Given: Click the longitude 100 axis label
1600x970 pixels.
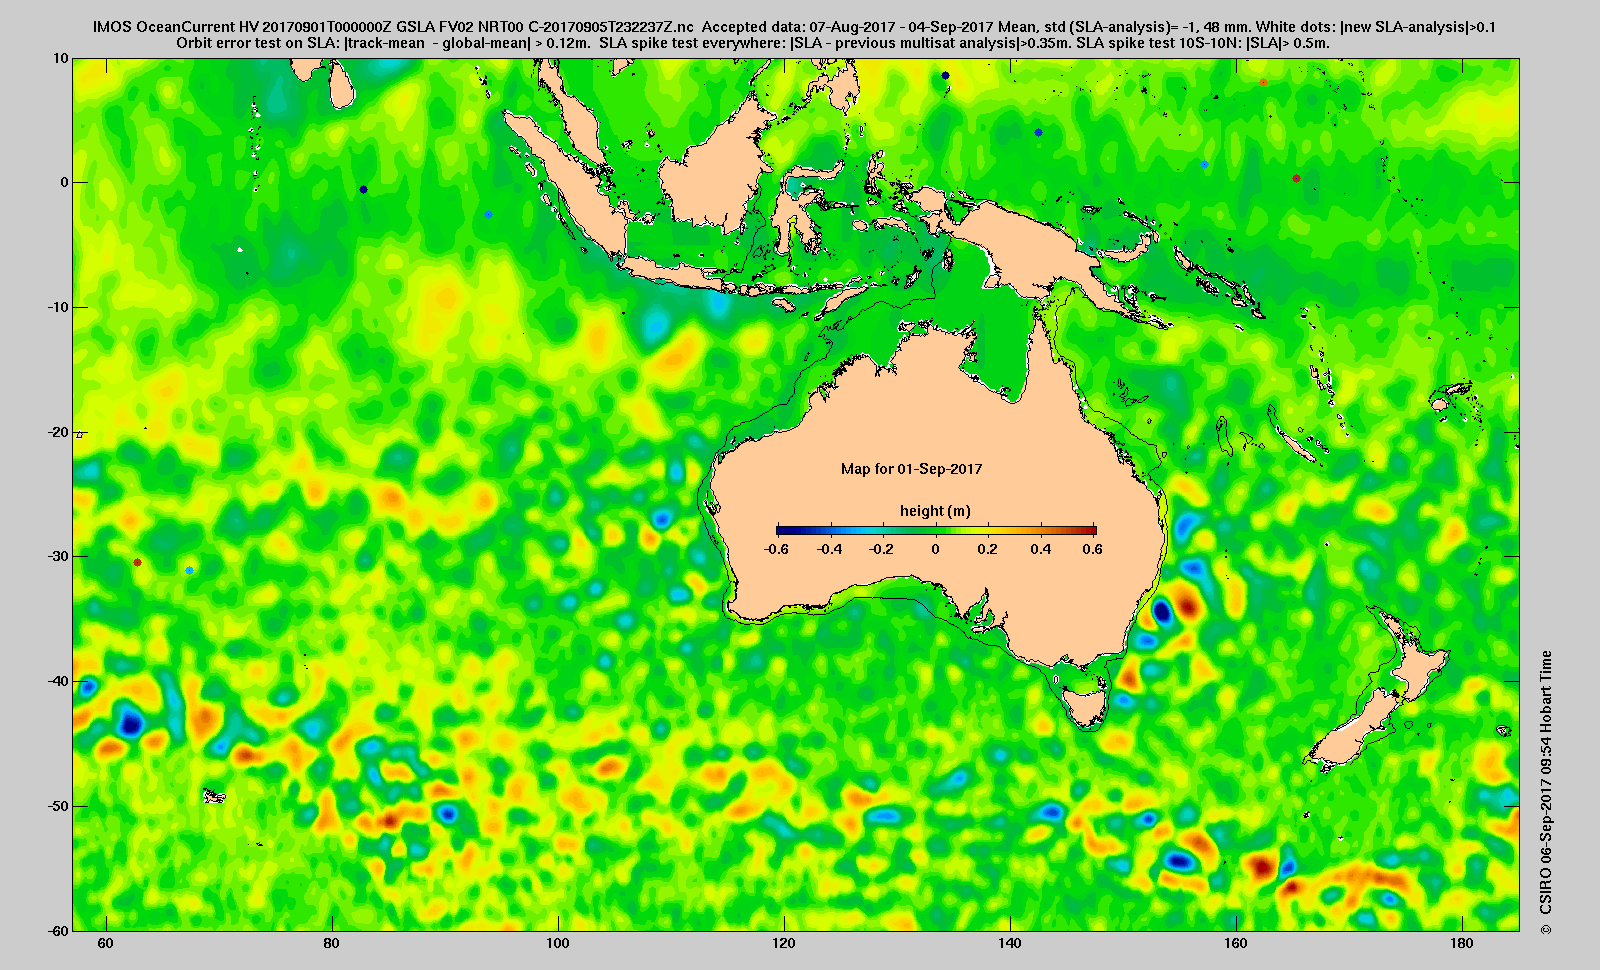Looking at the screenshot, I should [x=557, y=943].
